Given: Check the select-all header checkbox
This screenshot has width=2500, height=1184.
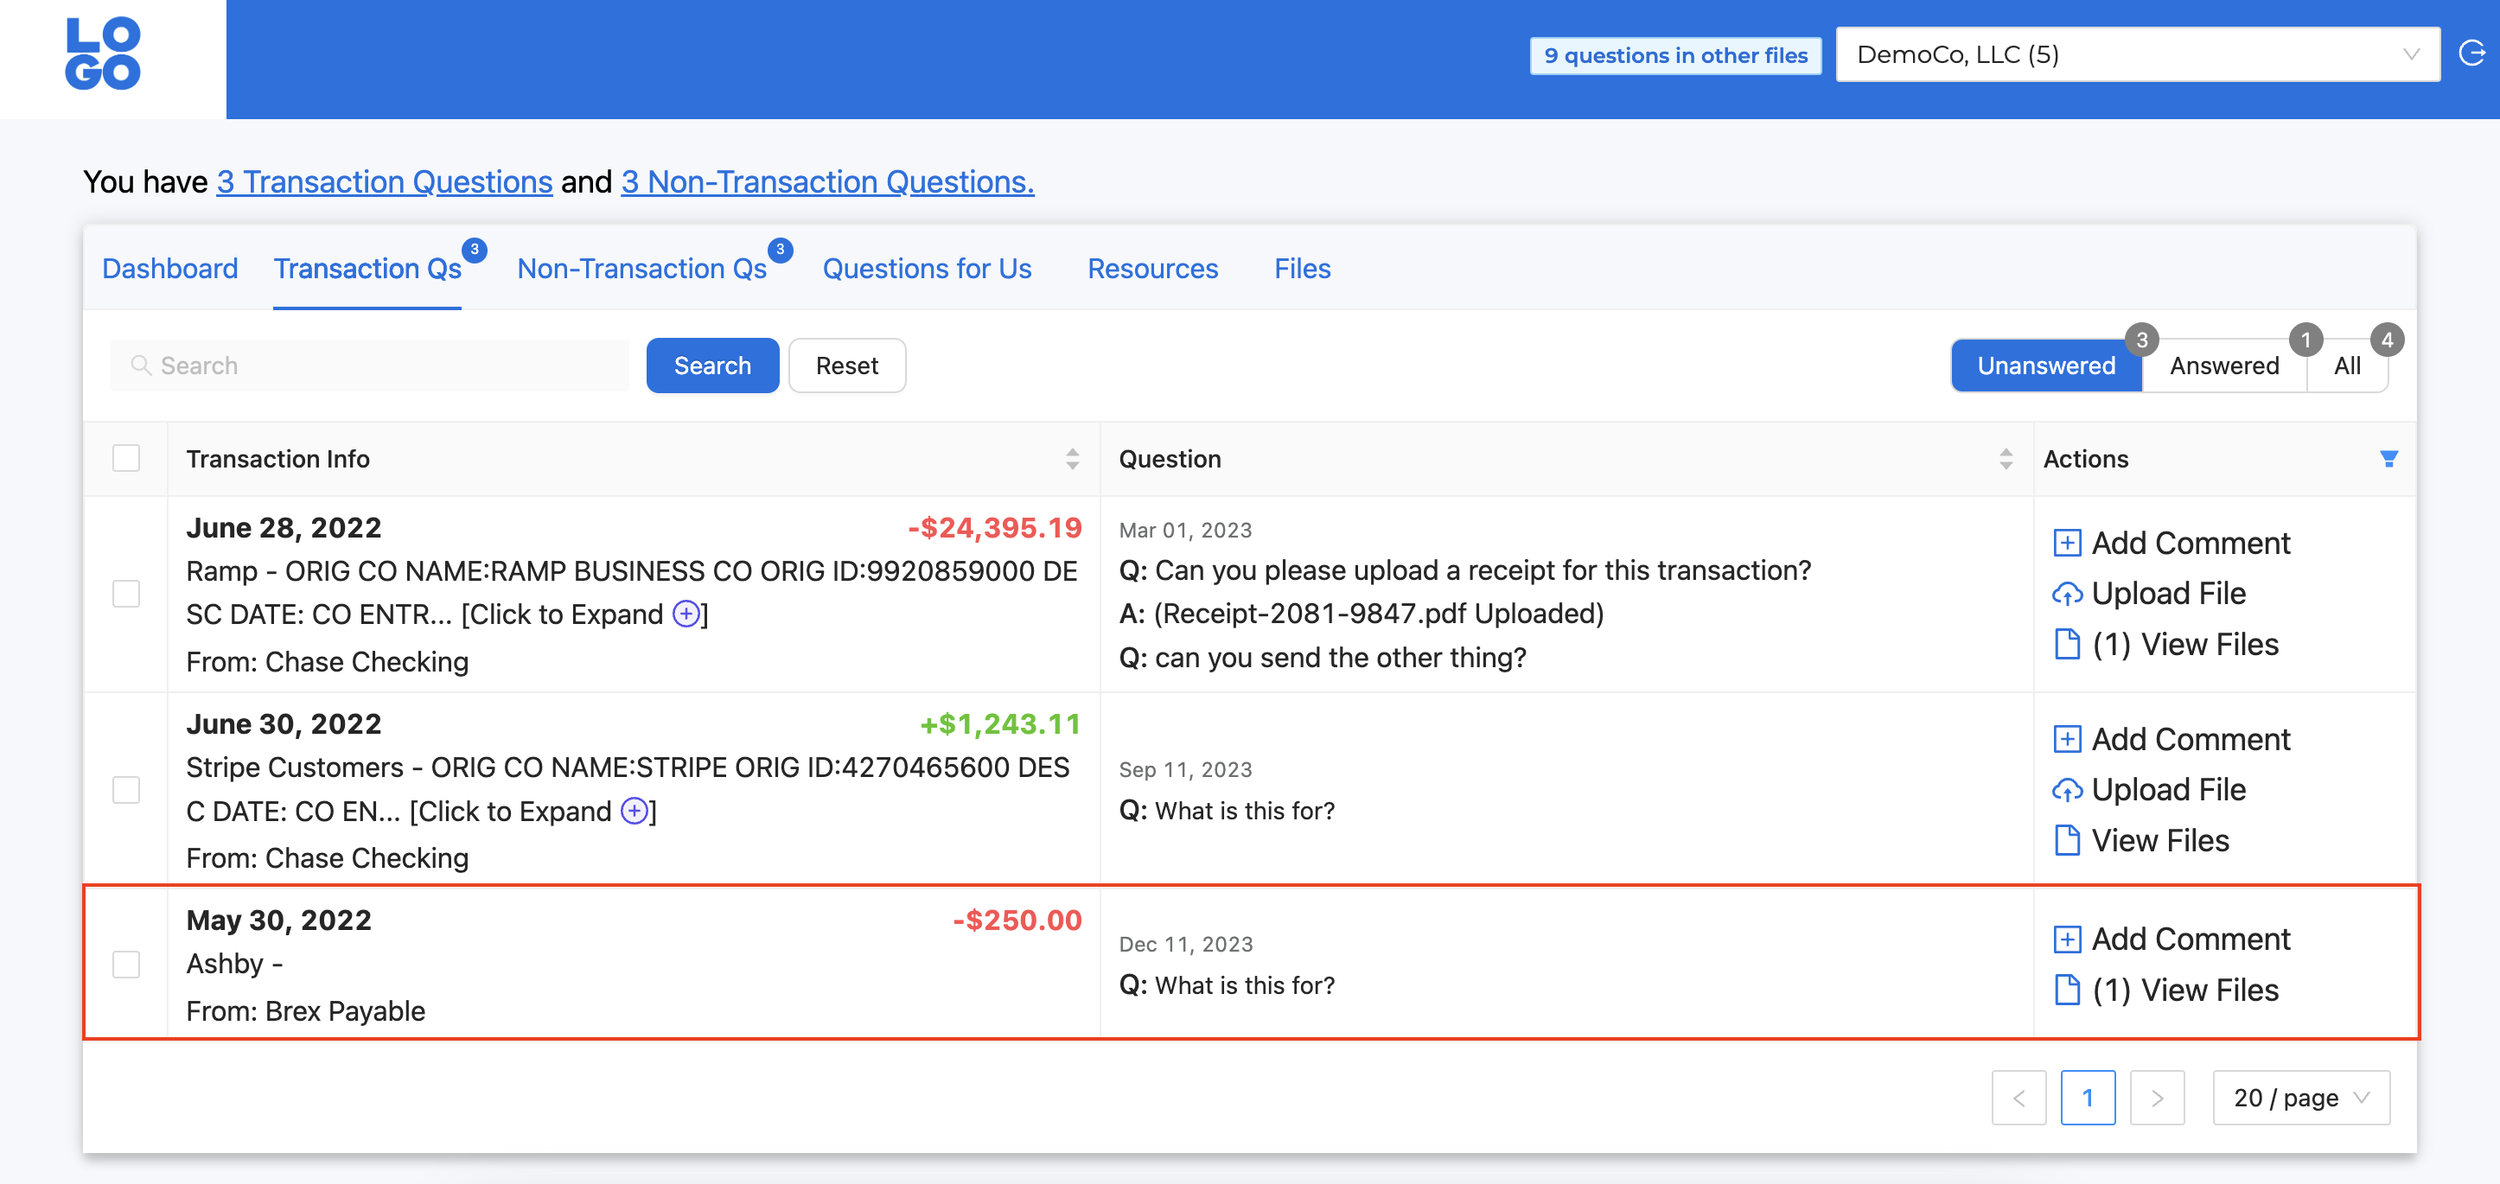Looking at the screenshot, I should tap(126, 459).
